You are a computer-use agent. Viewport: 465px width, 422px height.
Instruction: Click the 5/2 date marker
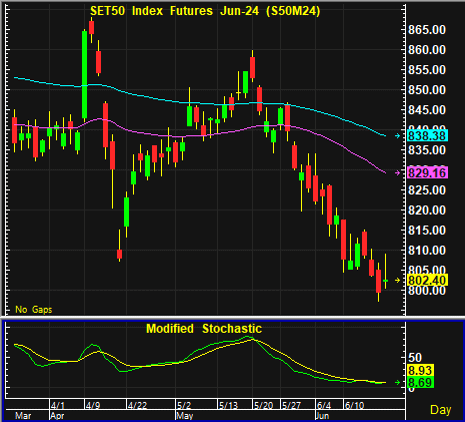click(184, 405)
